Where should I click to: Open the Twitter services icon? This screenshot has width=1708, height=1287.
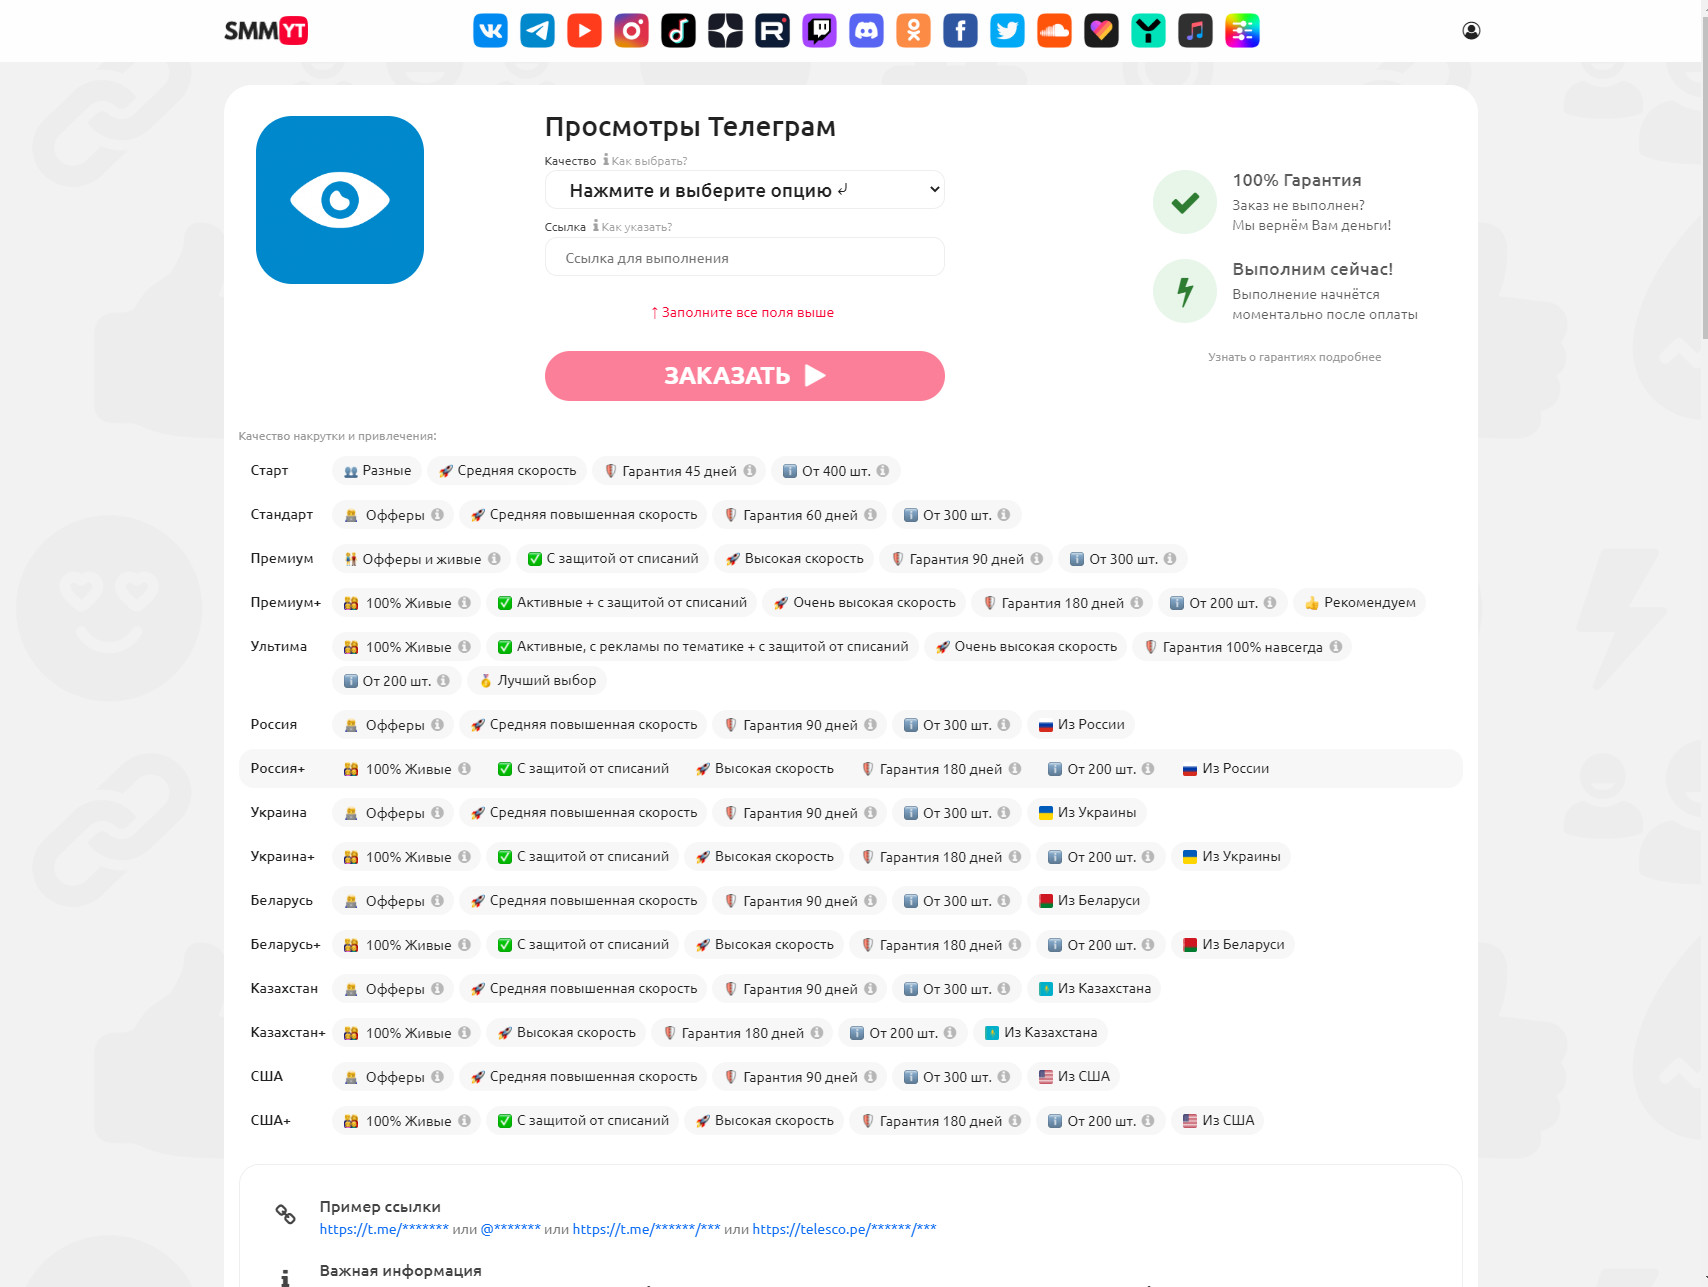1007,31
